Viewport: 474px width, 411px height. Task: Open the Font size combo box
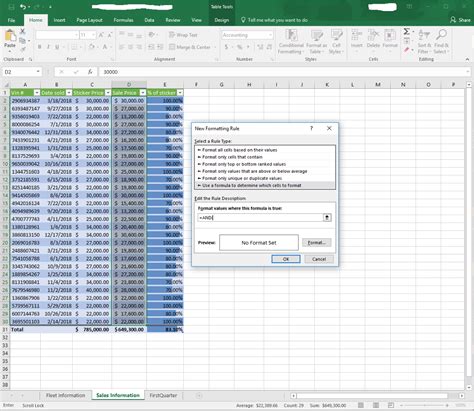click(x=88, y=35)
